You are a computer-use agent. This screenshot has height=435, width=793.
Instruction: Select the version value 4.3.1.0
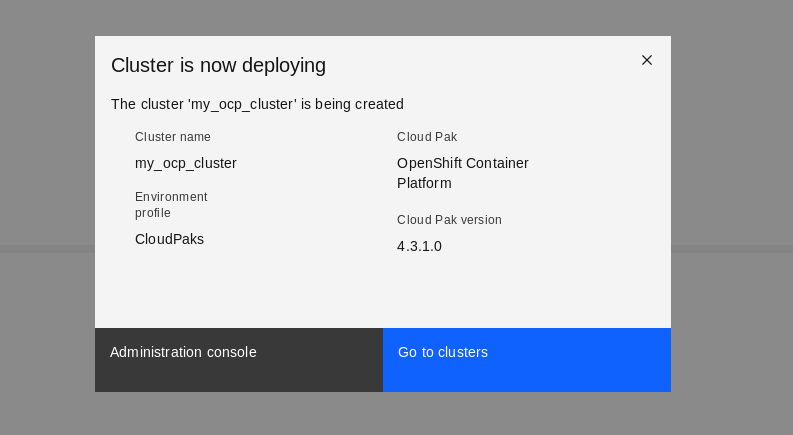pos(419,246)
